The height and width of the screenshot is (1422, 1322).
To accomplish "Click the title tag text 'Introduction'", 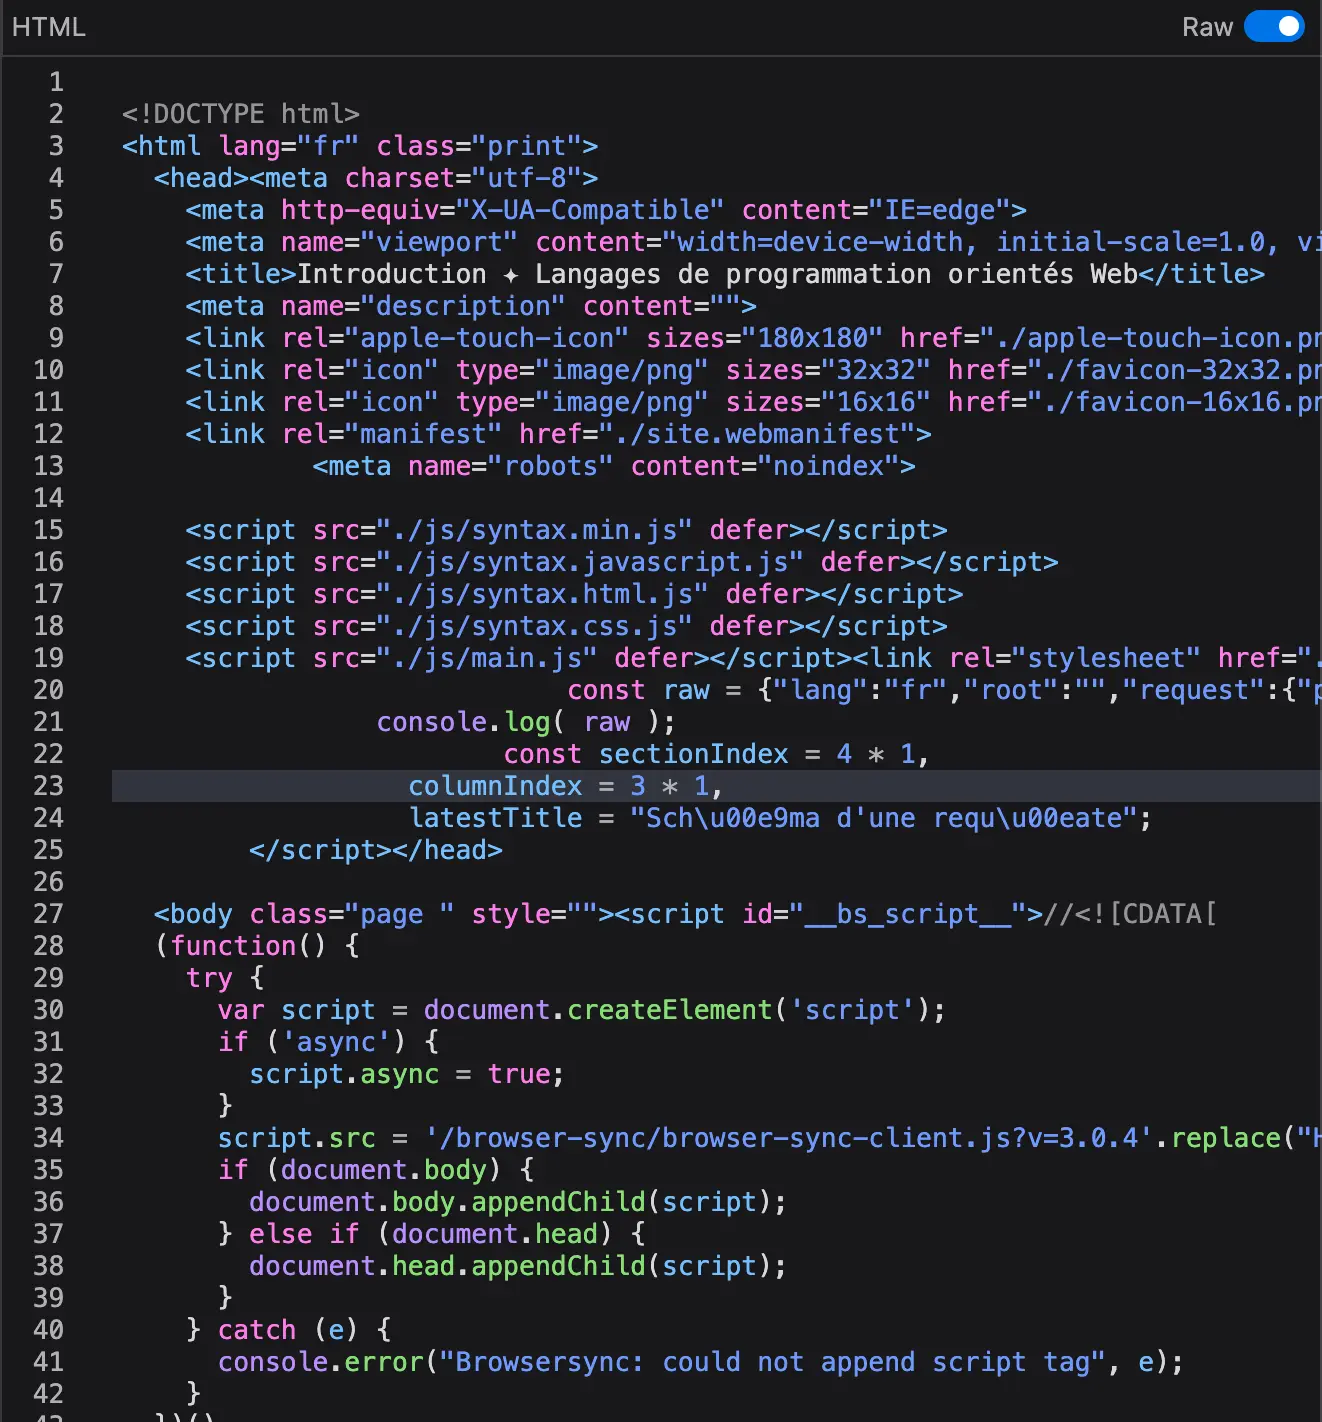I will point(391,274).
